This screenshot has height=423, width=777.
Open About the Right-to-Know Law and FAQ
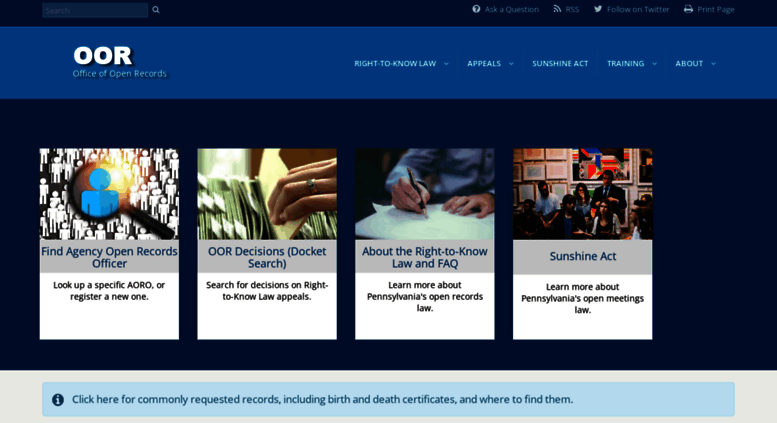(x=425, y=257)
